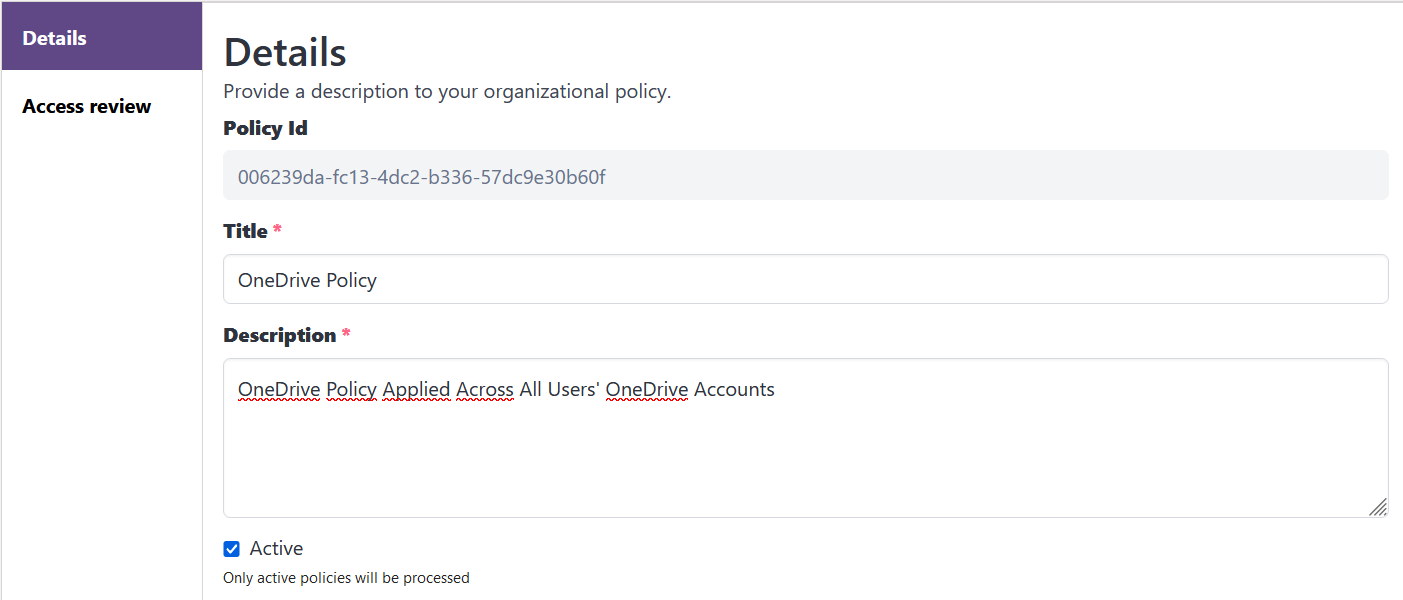Click the Policy Id label
The image size is (1403, 600).
[265, 128]
